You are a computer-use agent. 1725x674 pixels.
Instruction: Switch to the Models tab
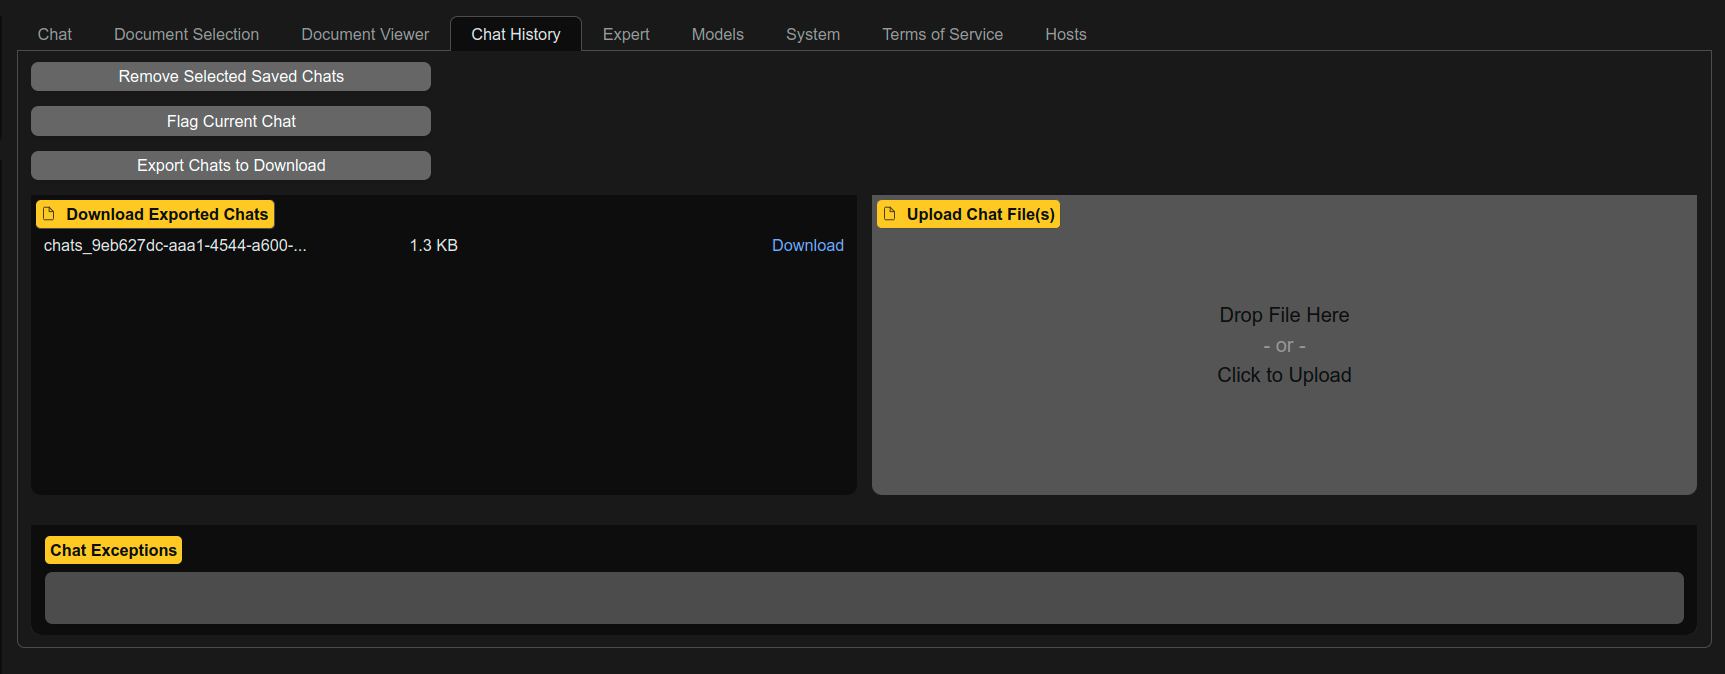tap(717, 34)
